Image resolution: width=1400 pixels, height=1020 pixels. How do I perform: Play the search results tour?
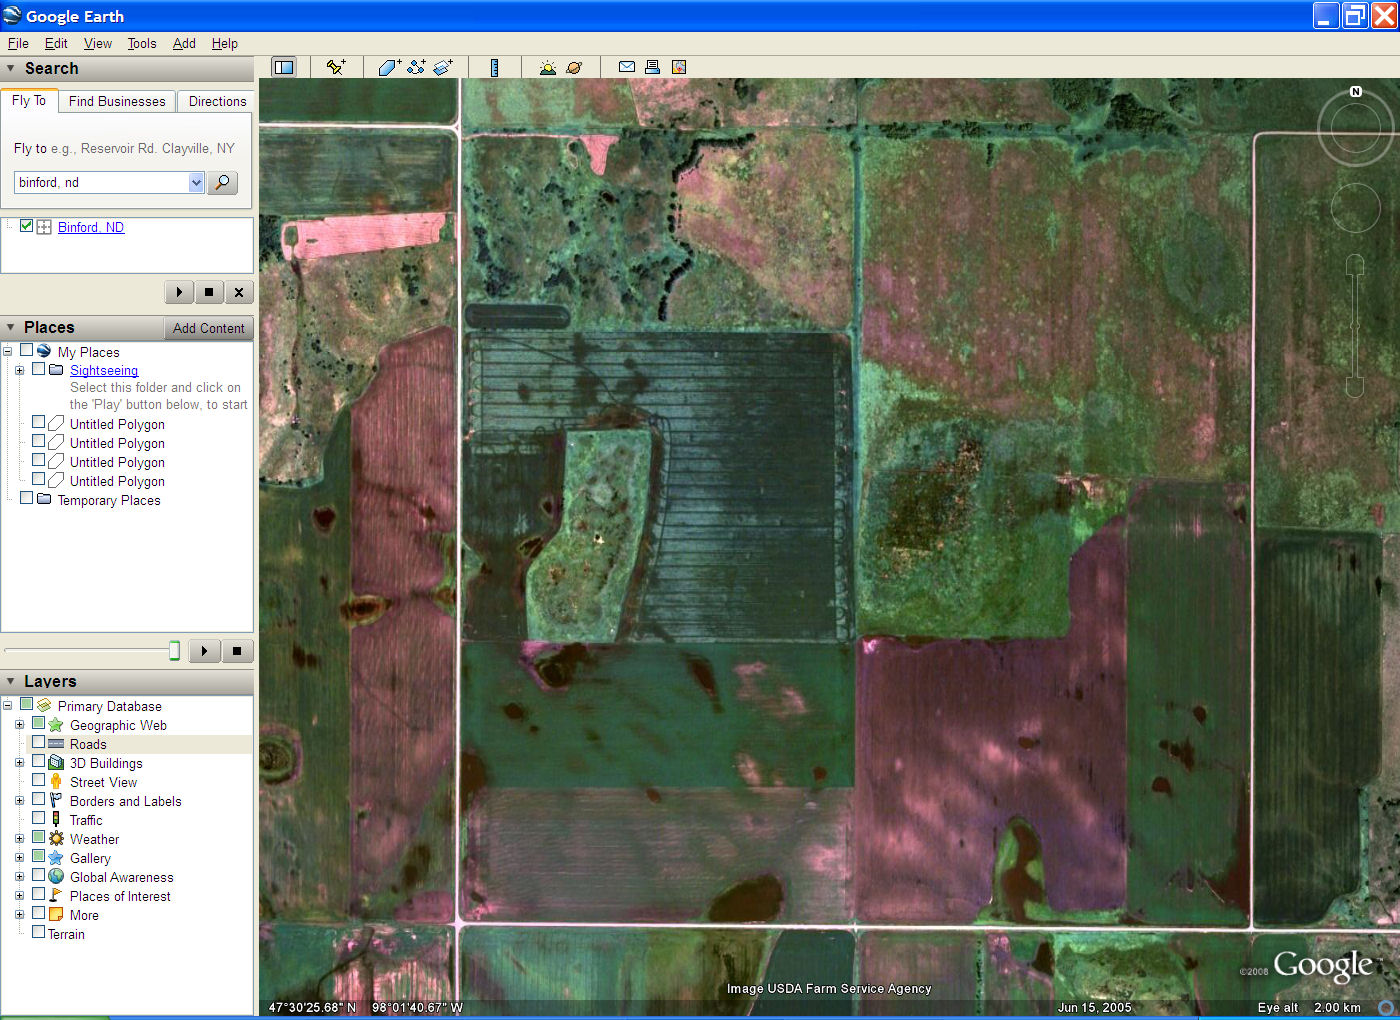coord(179,292)
